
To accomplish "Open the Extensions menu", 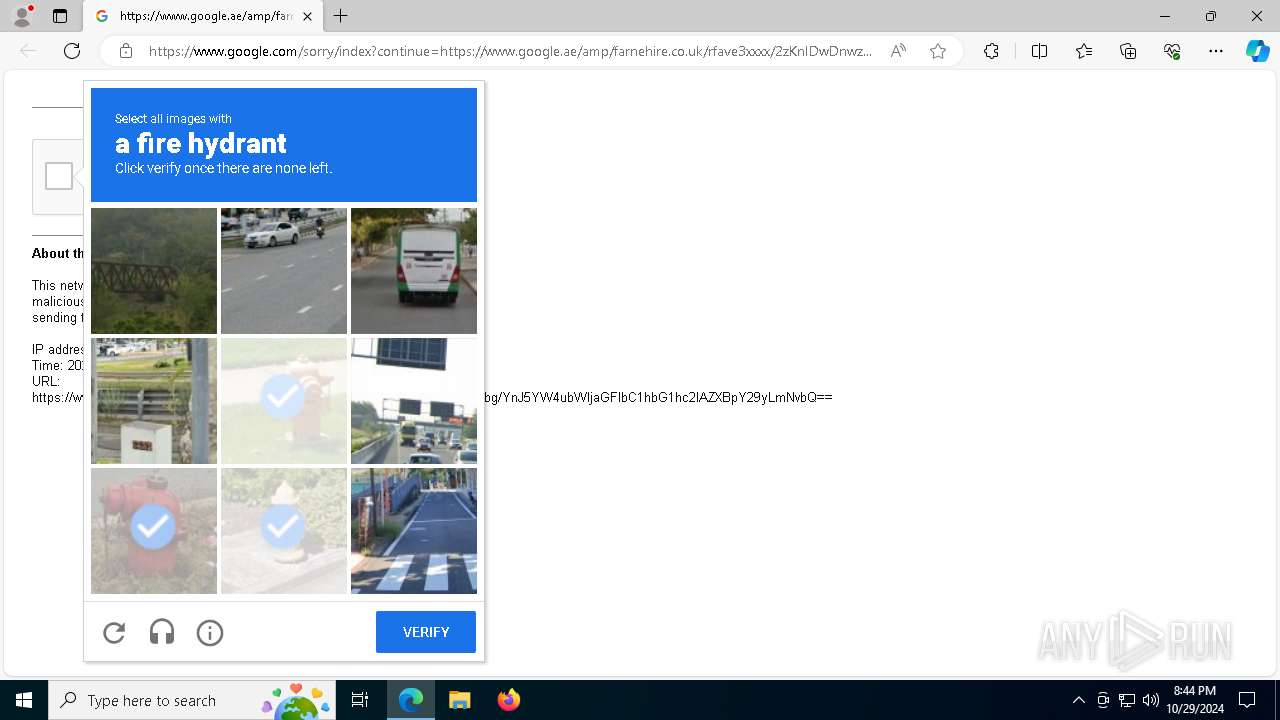I will coord(991,51).
